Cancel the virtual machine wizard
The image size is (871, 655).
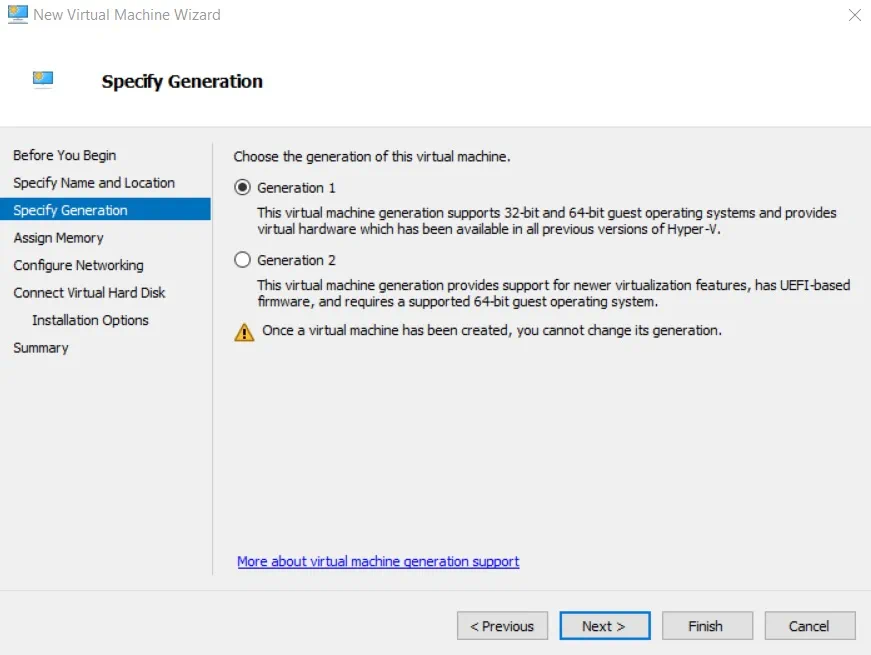(809, 626)
